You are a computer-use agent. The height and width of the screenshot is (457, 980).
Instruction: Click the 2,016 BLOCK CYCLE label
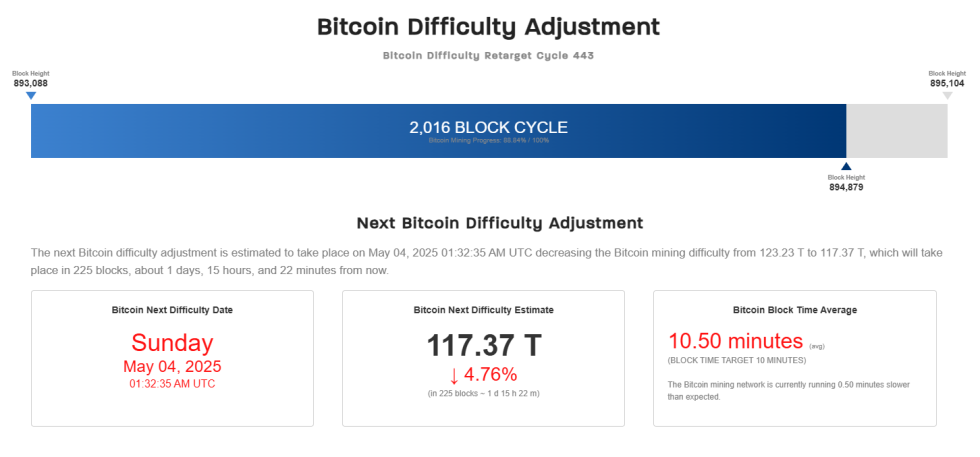pos(488,127)
